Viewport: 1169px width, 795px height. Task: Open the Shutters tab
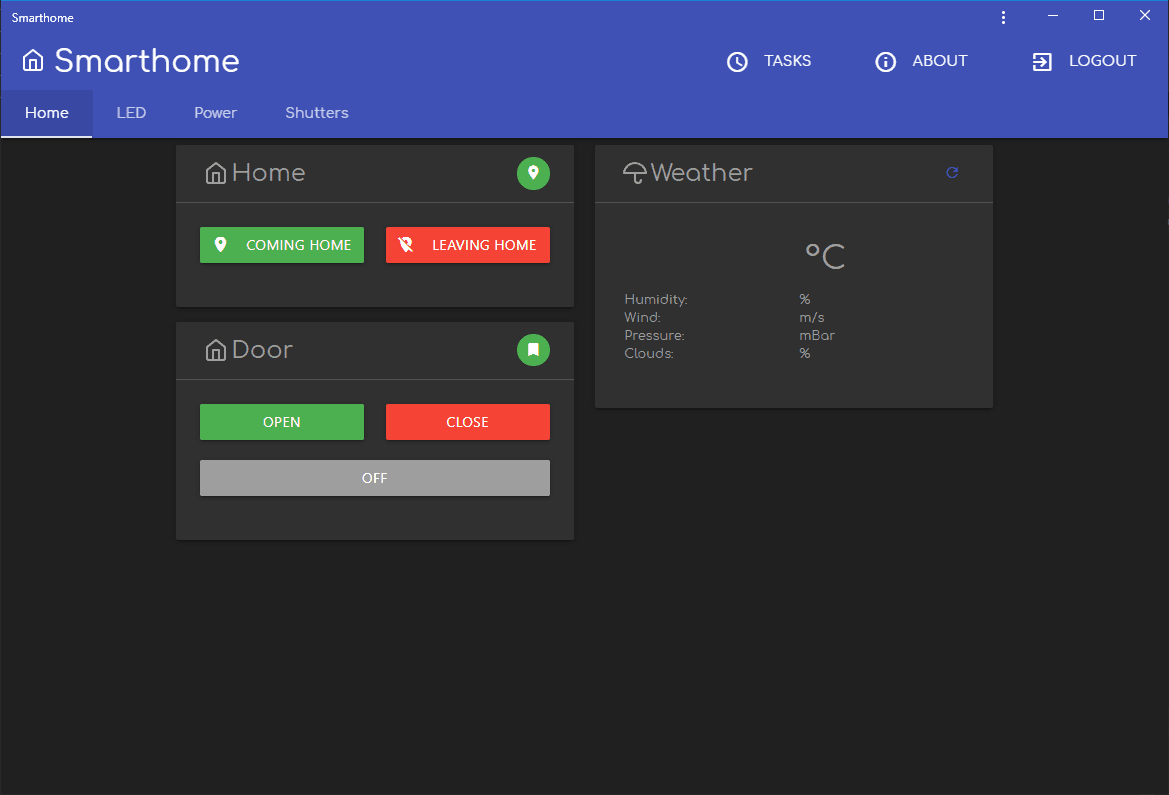click(x=317, y=113)
